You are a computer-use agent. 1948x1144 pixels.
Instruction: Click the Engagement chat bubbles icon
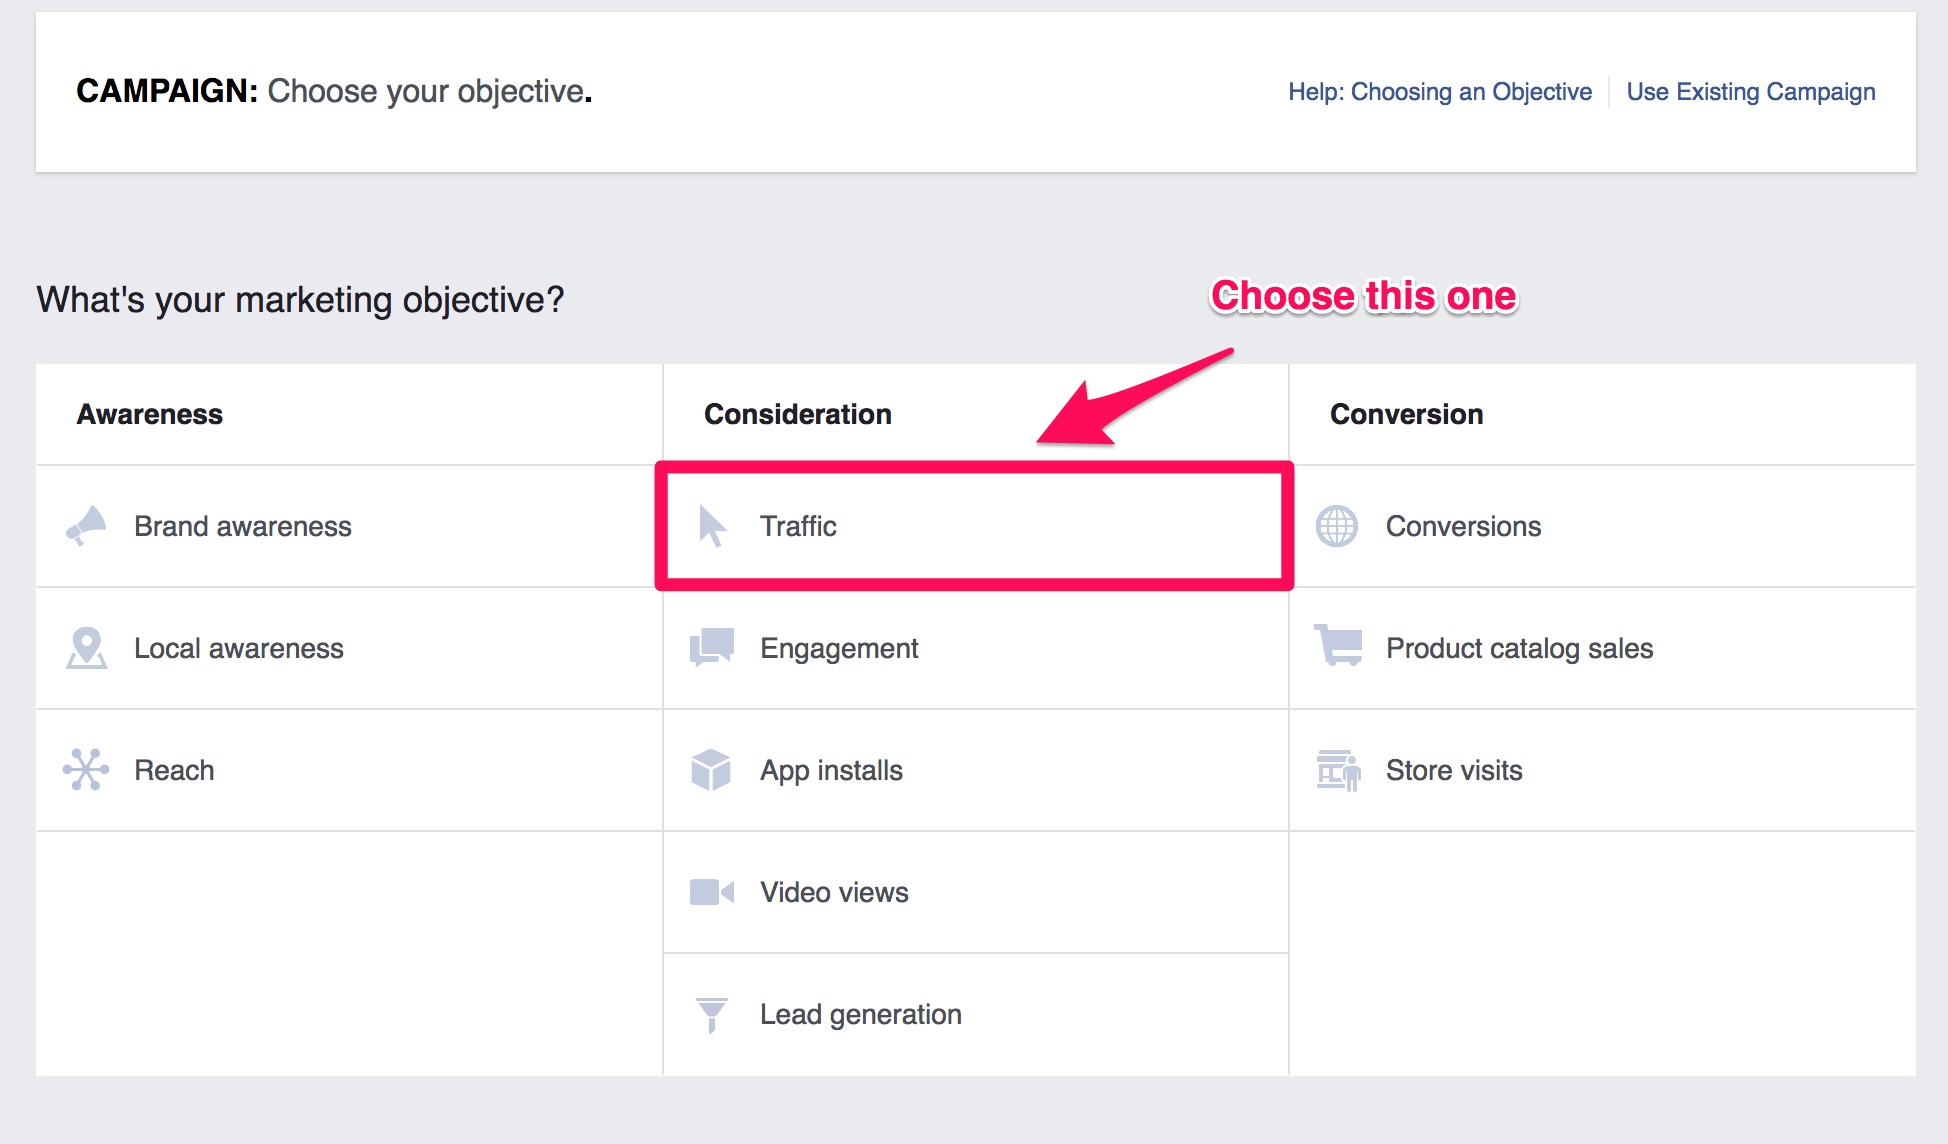[x=712, y=648]
